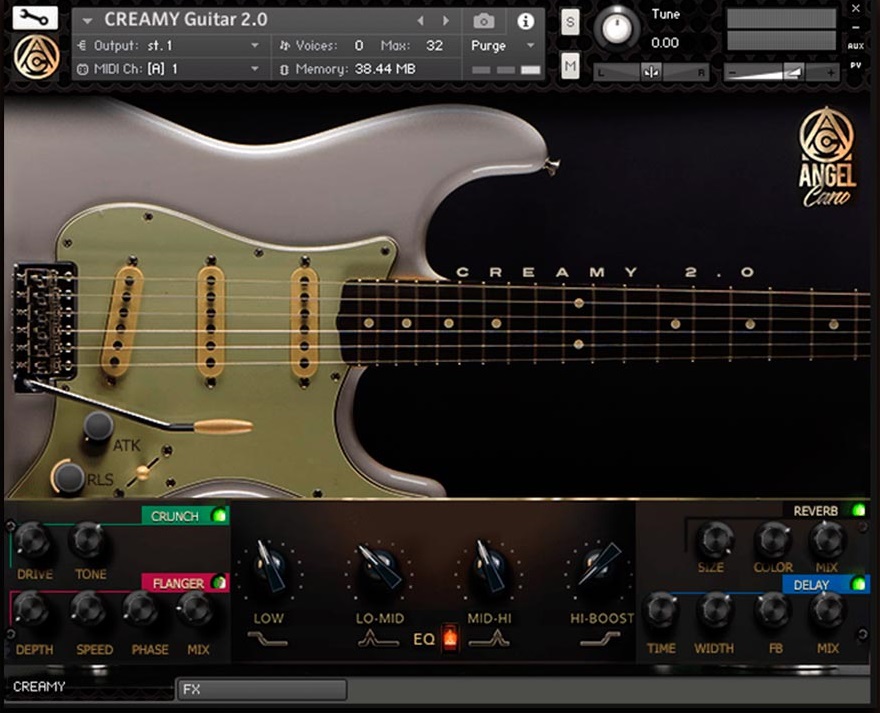Click the MID-HI bell curve icon
Image resolution: width=880 pixels, height=713 pixels.
pos(489,638)
